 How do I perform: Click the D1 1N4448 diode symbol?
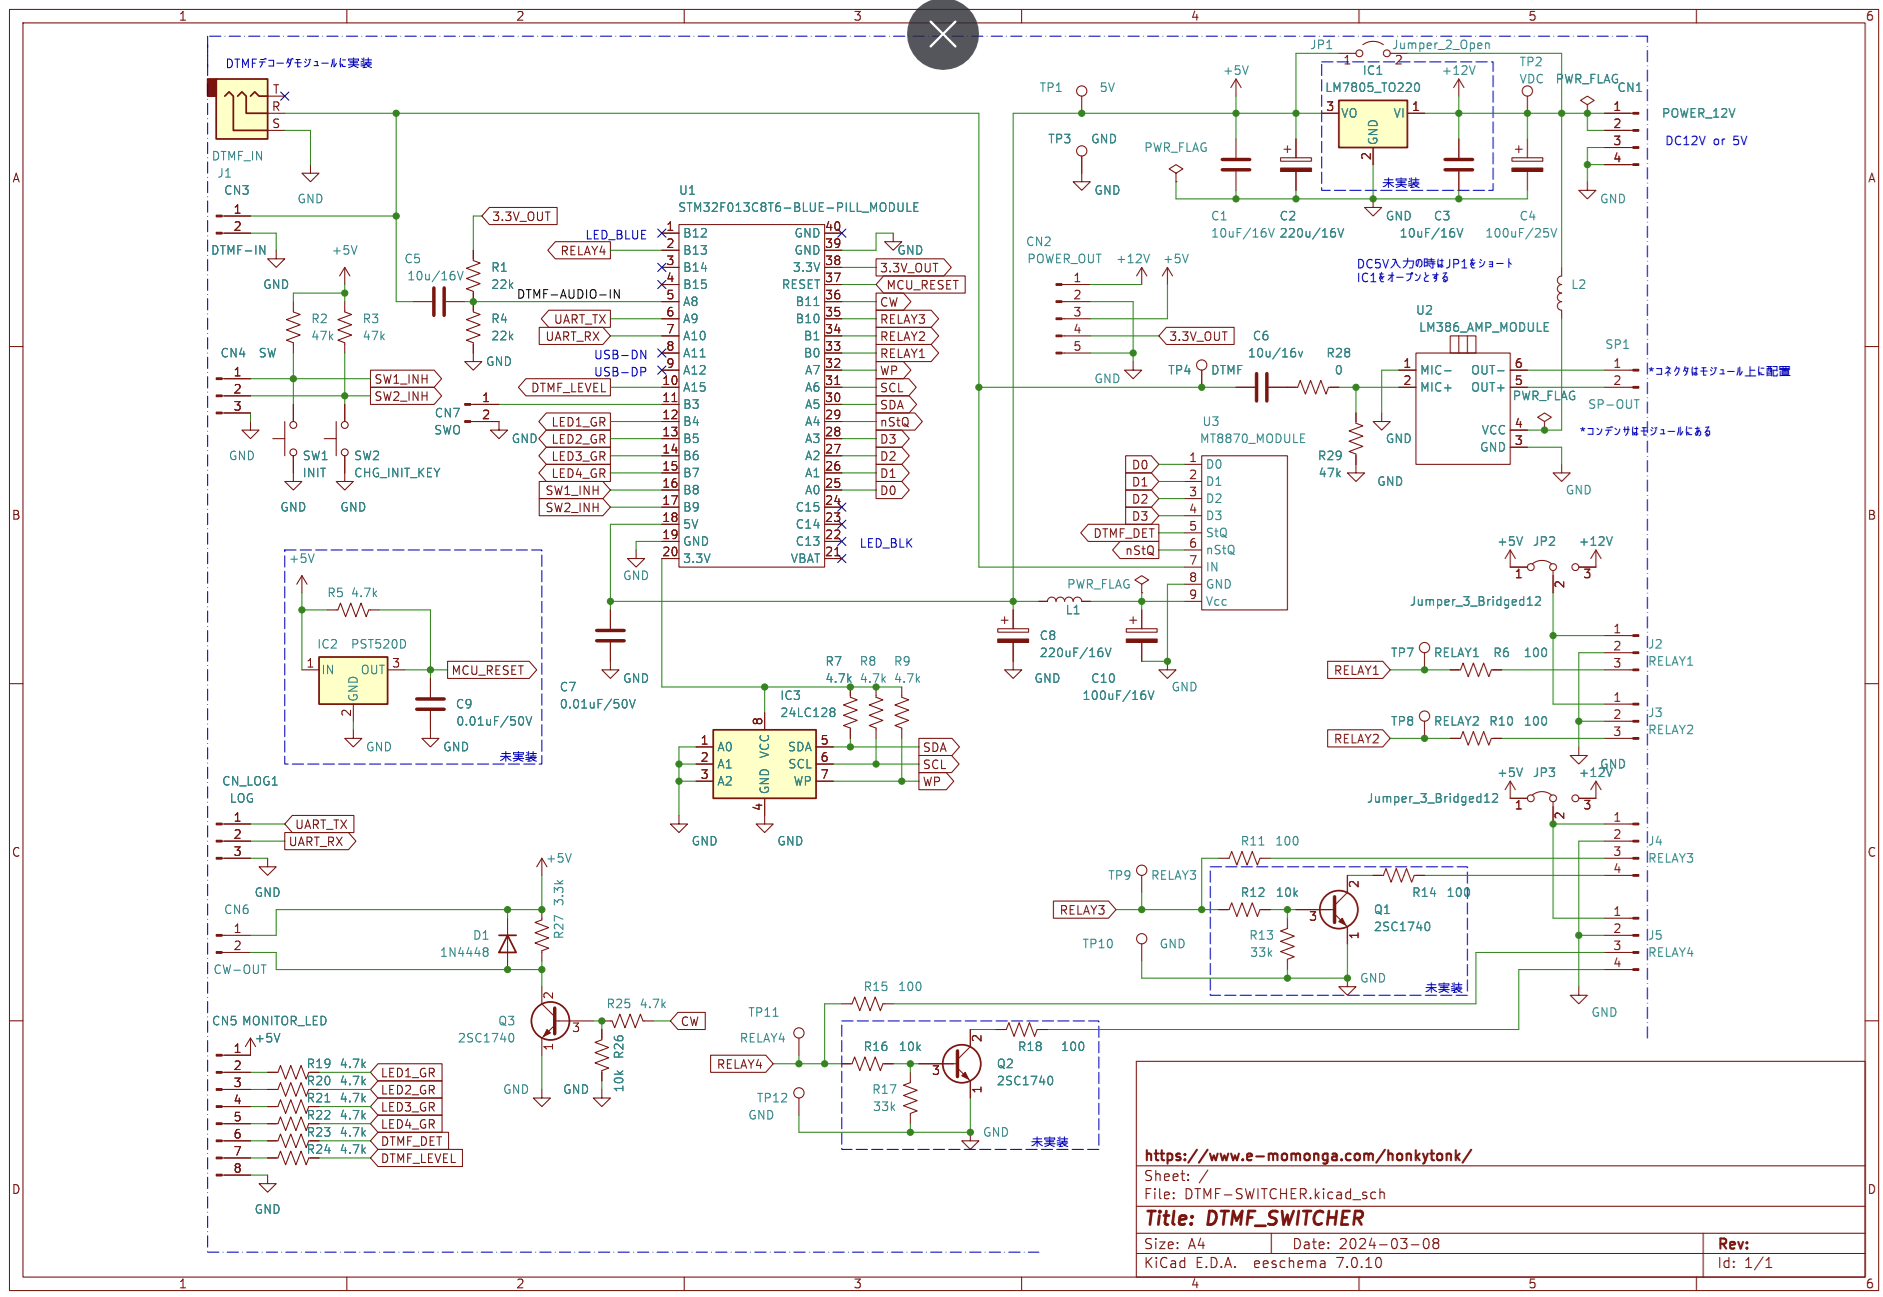click(508, 943)
